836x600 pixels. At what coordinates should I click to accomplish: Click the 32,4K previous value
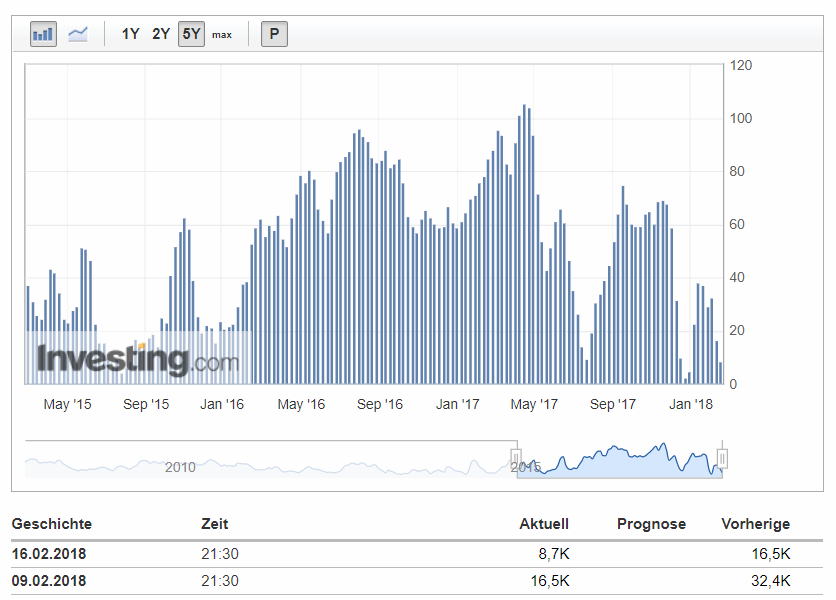[770, 581]
